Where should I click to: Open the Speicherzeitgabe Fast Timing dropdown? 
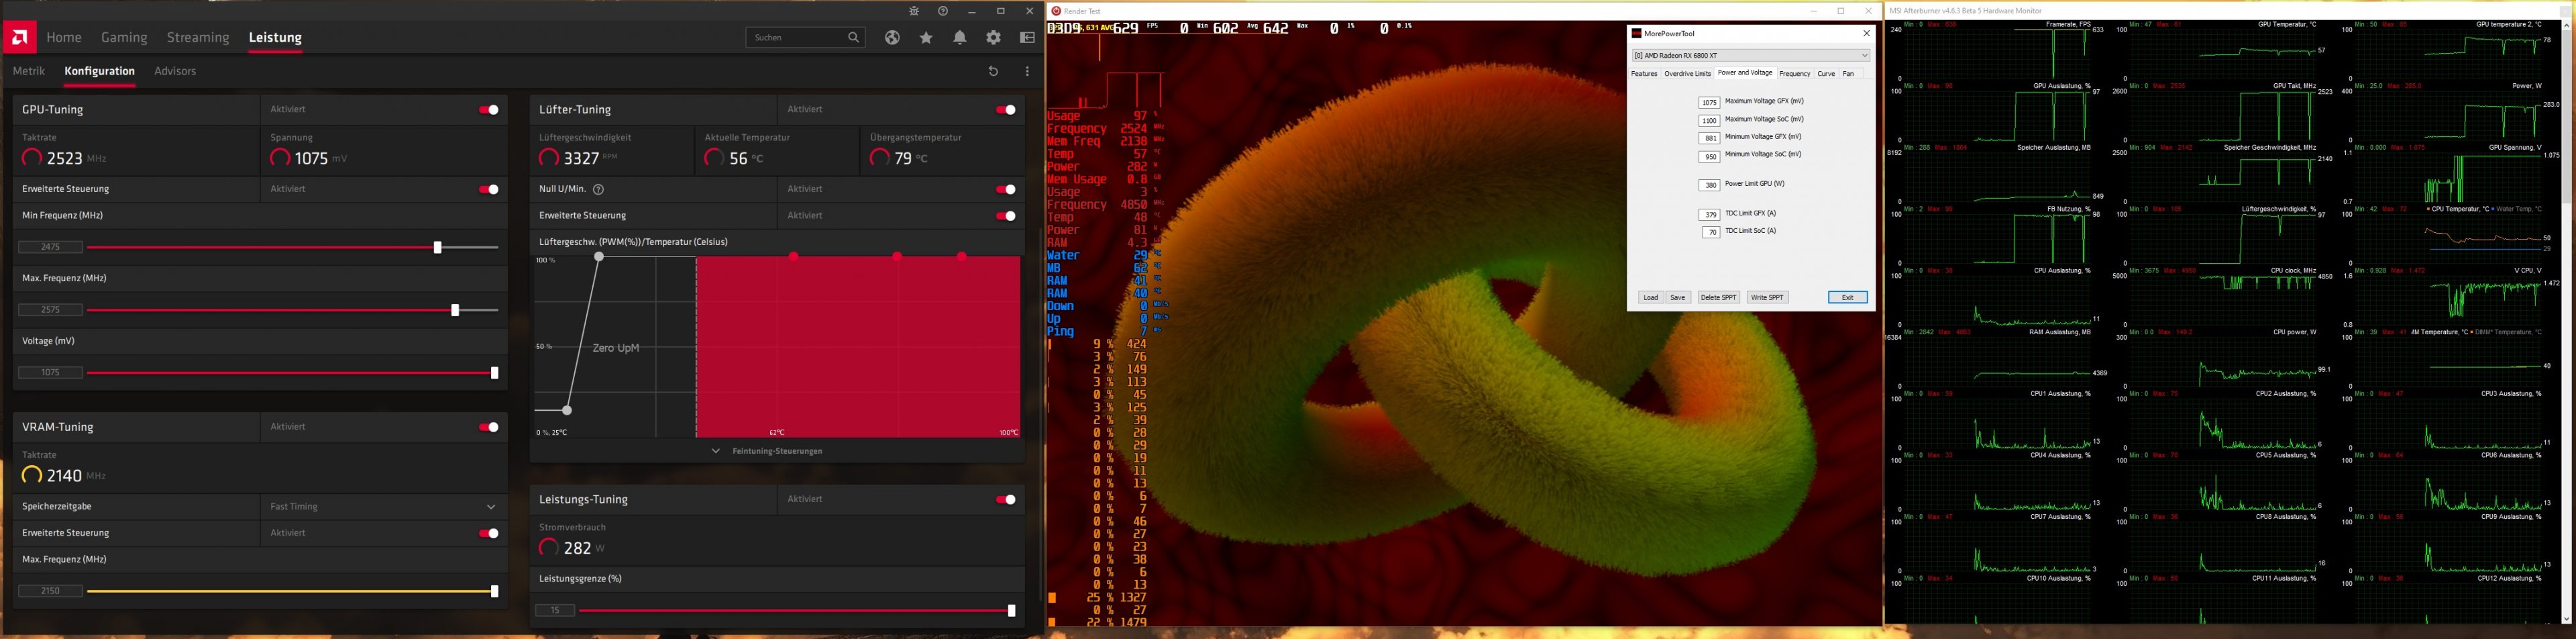tap(384, 507)
